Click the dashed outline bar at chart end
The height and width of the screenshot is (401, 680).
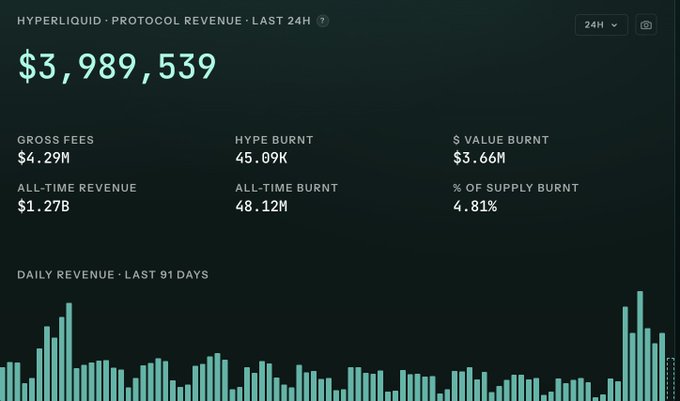click(x=670, y=379)
